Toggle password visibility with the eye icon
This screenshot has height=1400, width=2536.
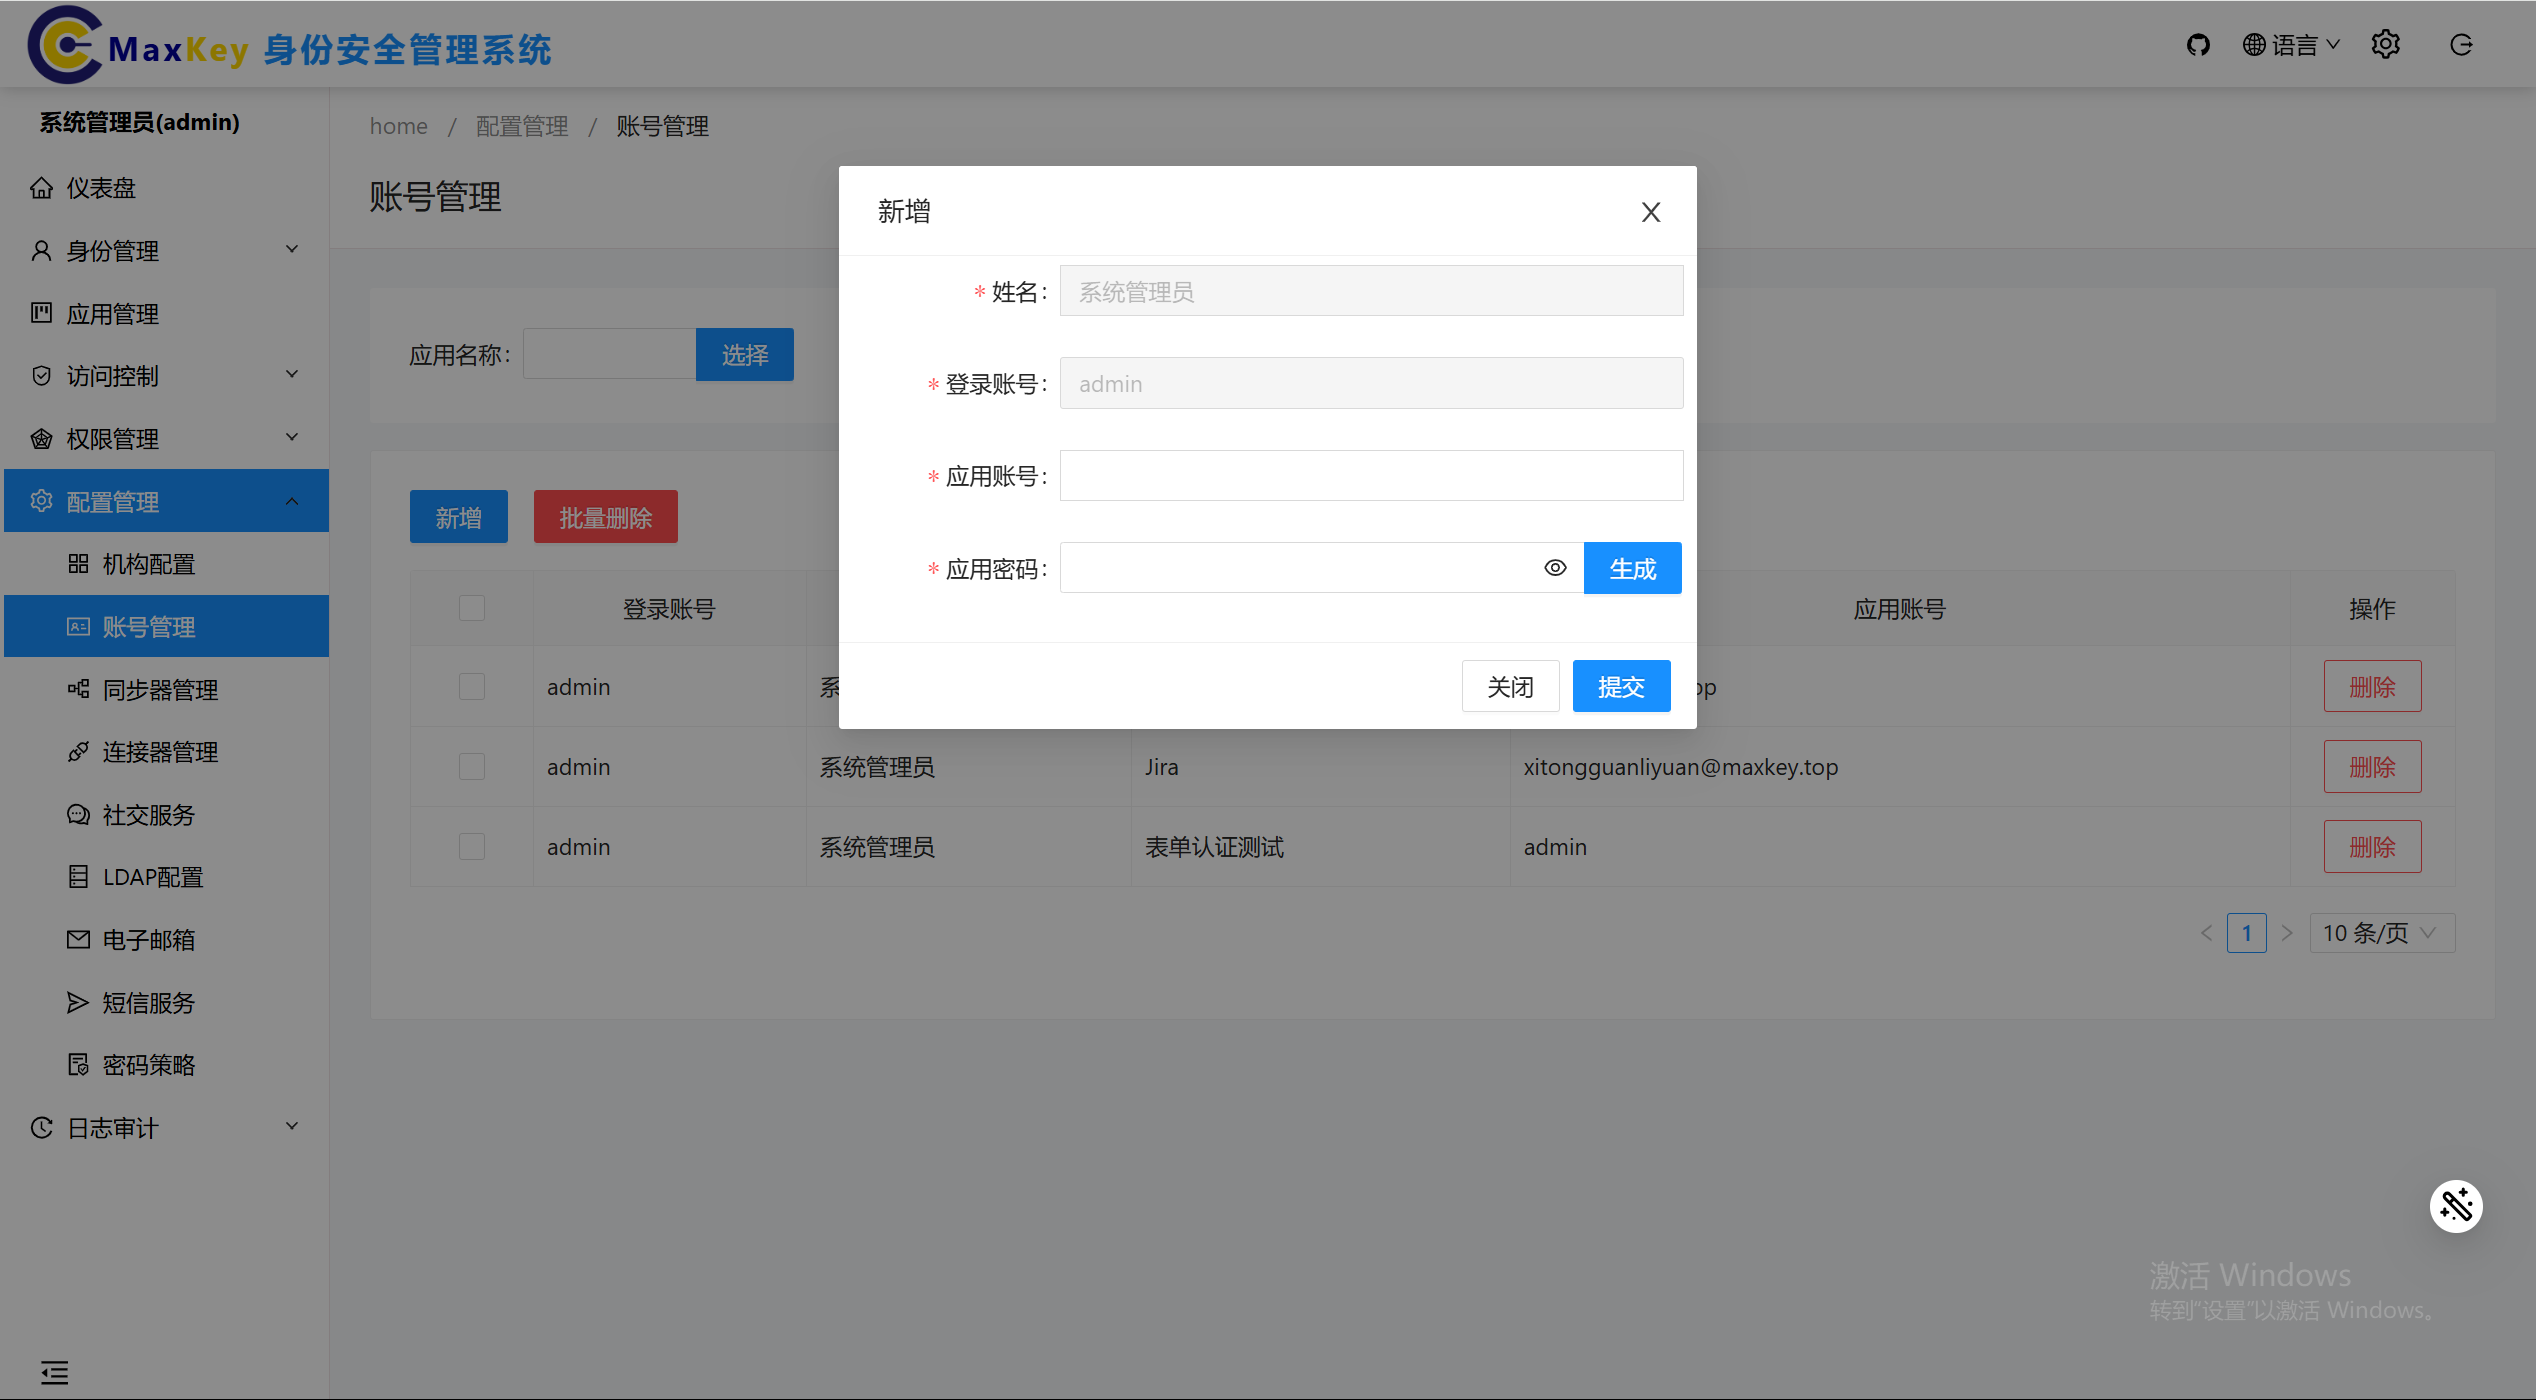(x=1555, y=567)
